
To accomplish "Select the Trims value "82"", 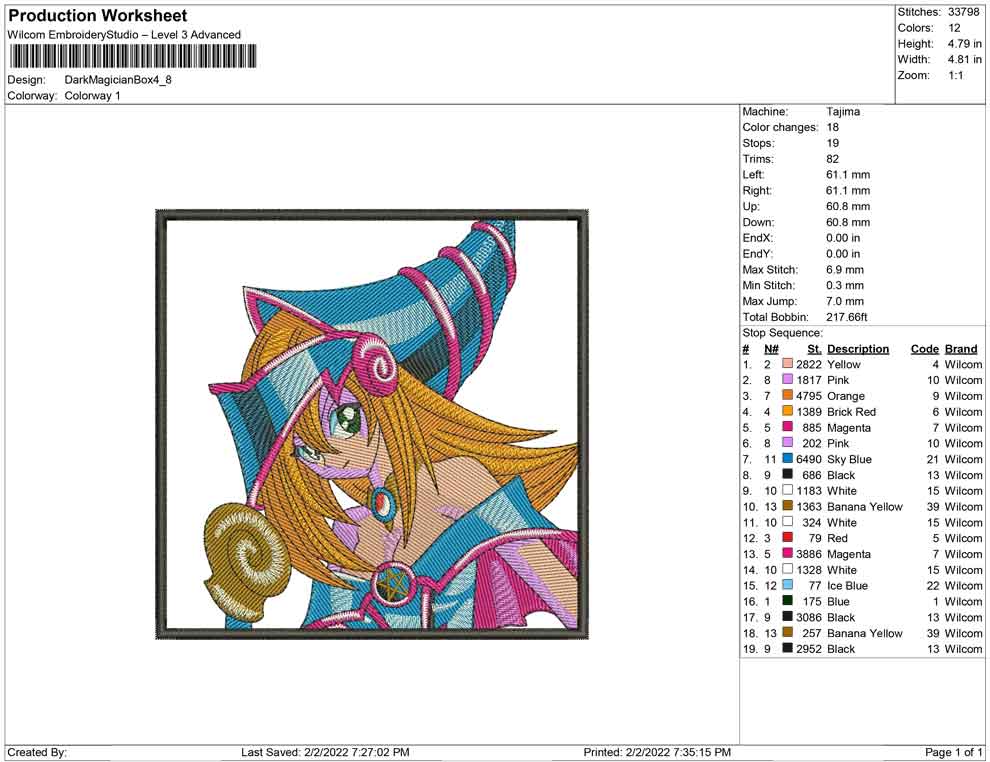I will (832, 158).
